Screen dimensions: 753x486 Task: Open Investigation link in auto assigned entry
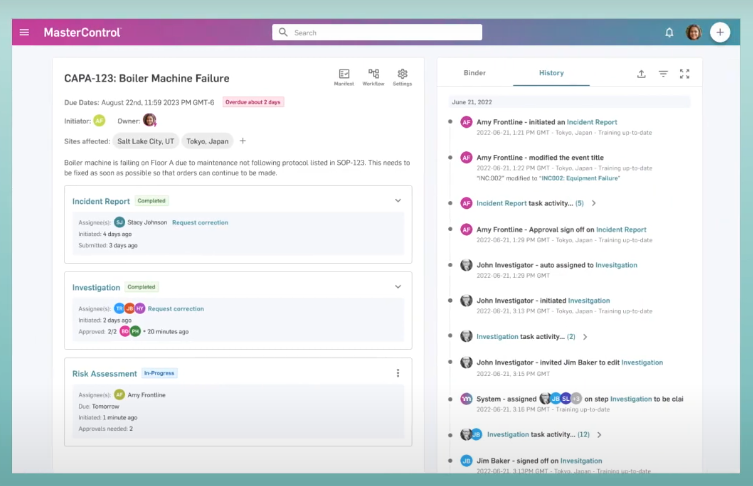click(x=616, y=265)
